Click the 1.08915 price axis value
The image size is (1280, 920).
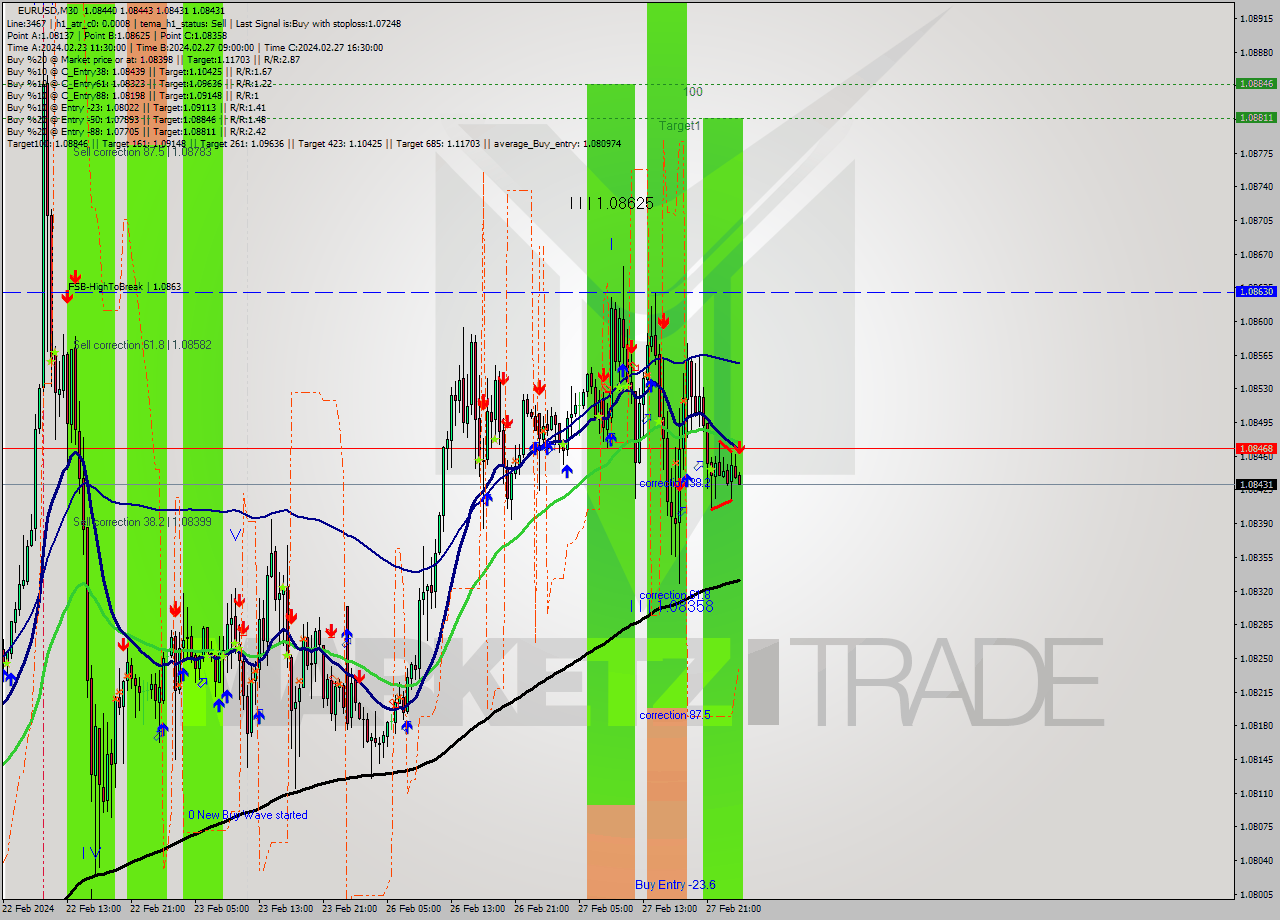(1256, 18)
